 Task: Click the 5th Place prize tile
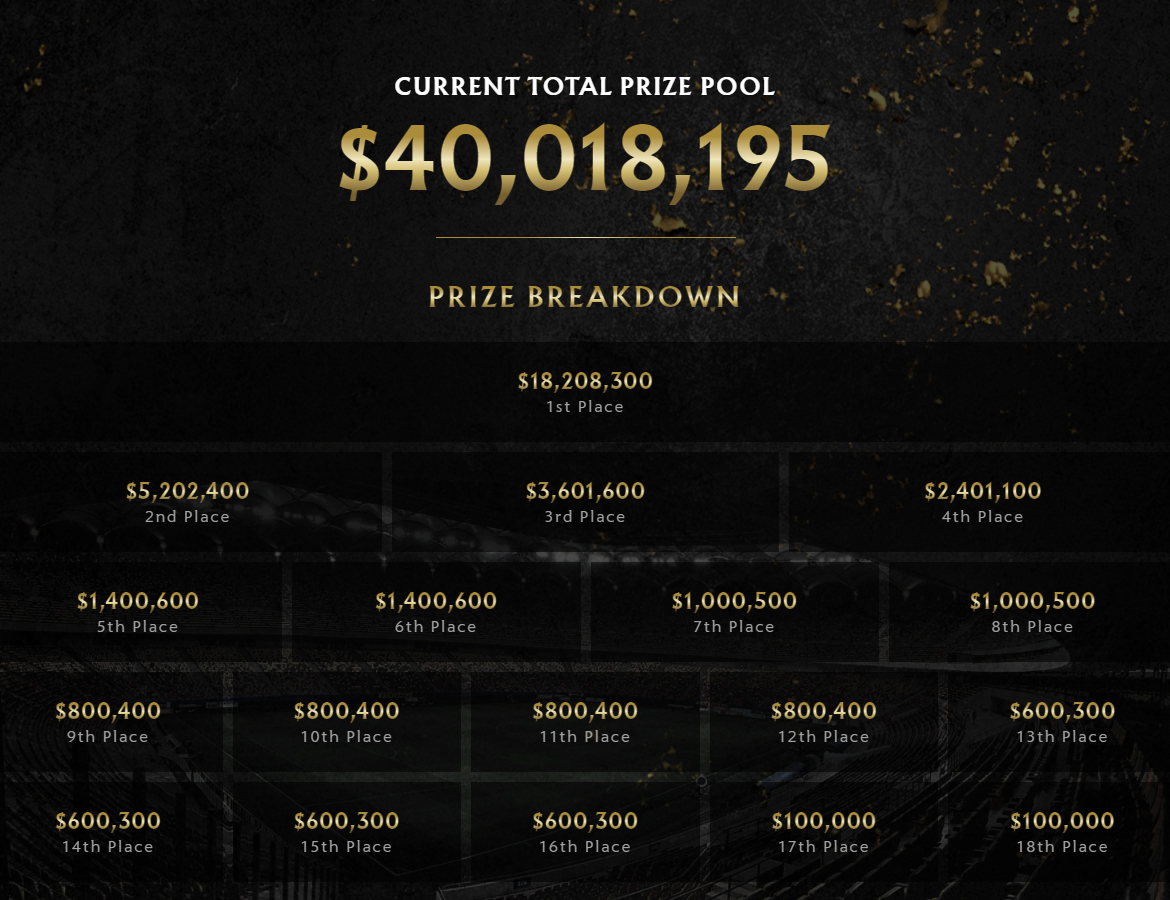140,612
